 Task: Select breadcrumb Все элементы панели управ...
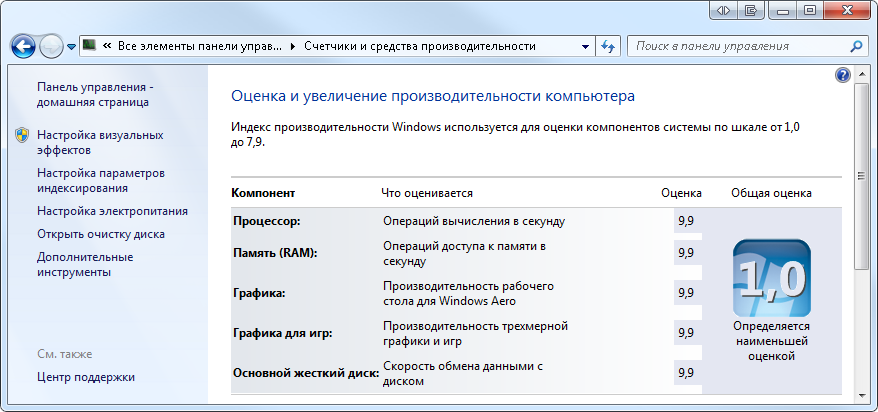200,46
